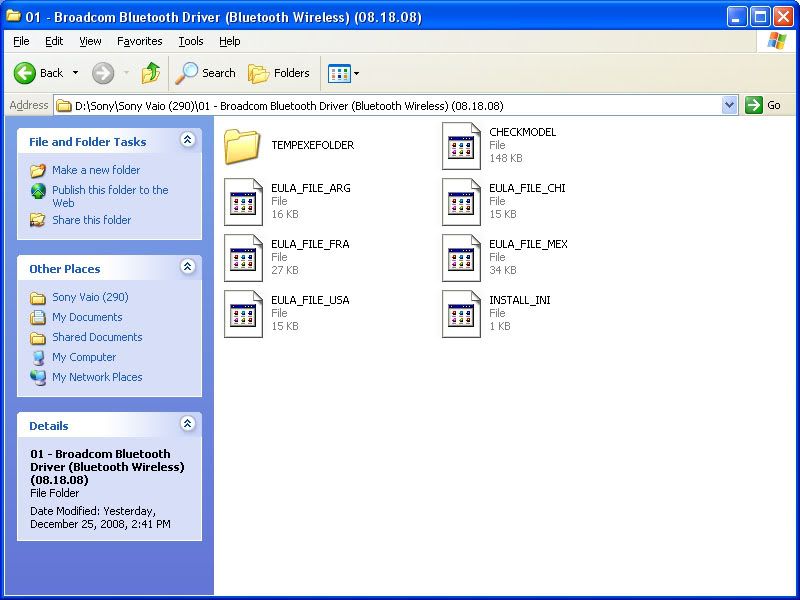Select the EULA_FILE_MEX file icon
This screenshot has height=600, width=800.
(461, 258)
